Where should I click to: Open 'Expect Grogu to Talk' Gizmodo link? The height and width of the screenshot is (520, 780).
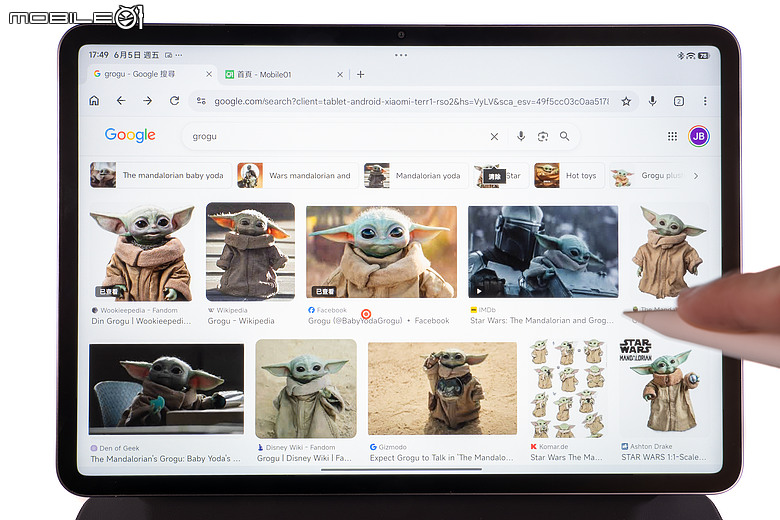click(x=441, y=457)
